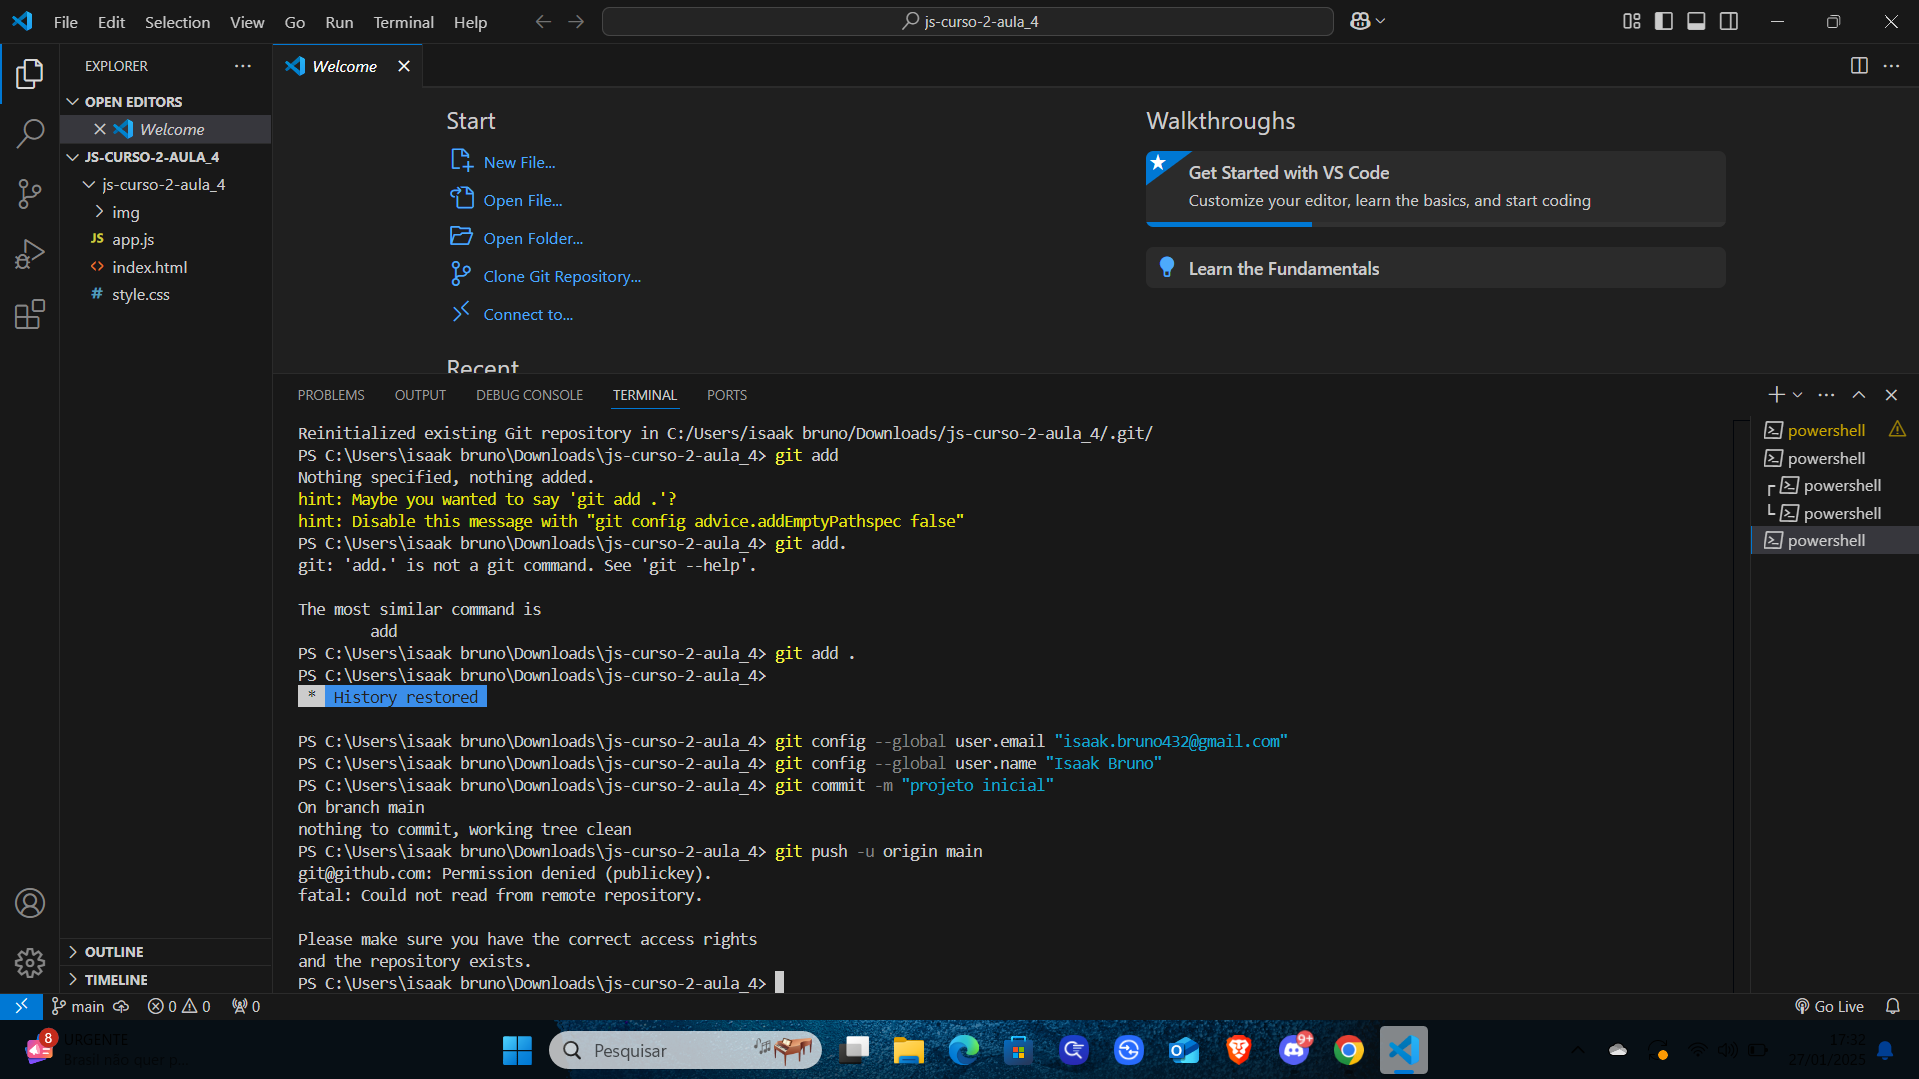Click Clone Git Repository link
This screenshot has width=1919, height=1079.
pos(562,276)
